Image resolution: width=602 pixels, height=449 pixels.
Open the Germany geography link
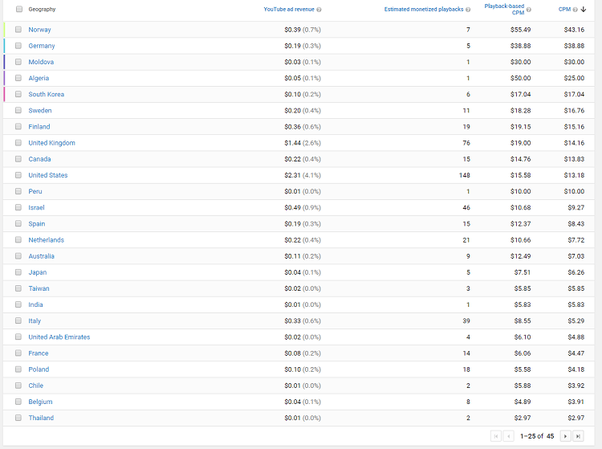[x=41, y=46]
